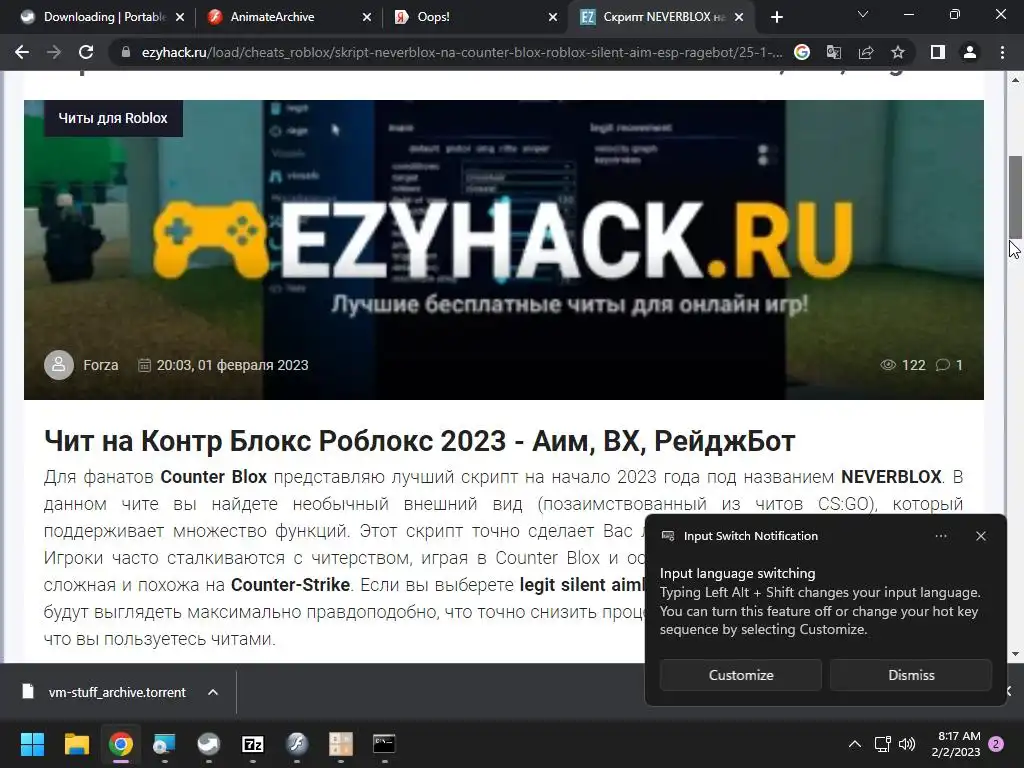Screen dimensions: 1024x768
Task: Click the date 20:03, 01 февраля 2023
Action: point(232,365)
